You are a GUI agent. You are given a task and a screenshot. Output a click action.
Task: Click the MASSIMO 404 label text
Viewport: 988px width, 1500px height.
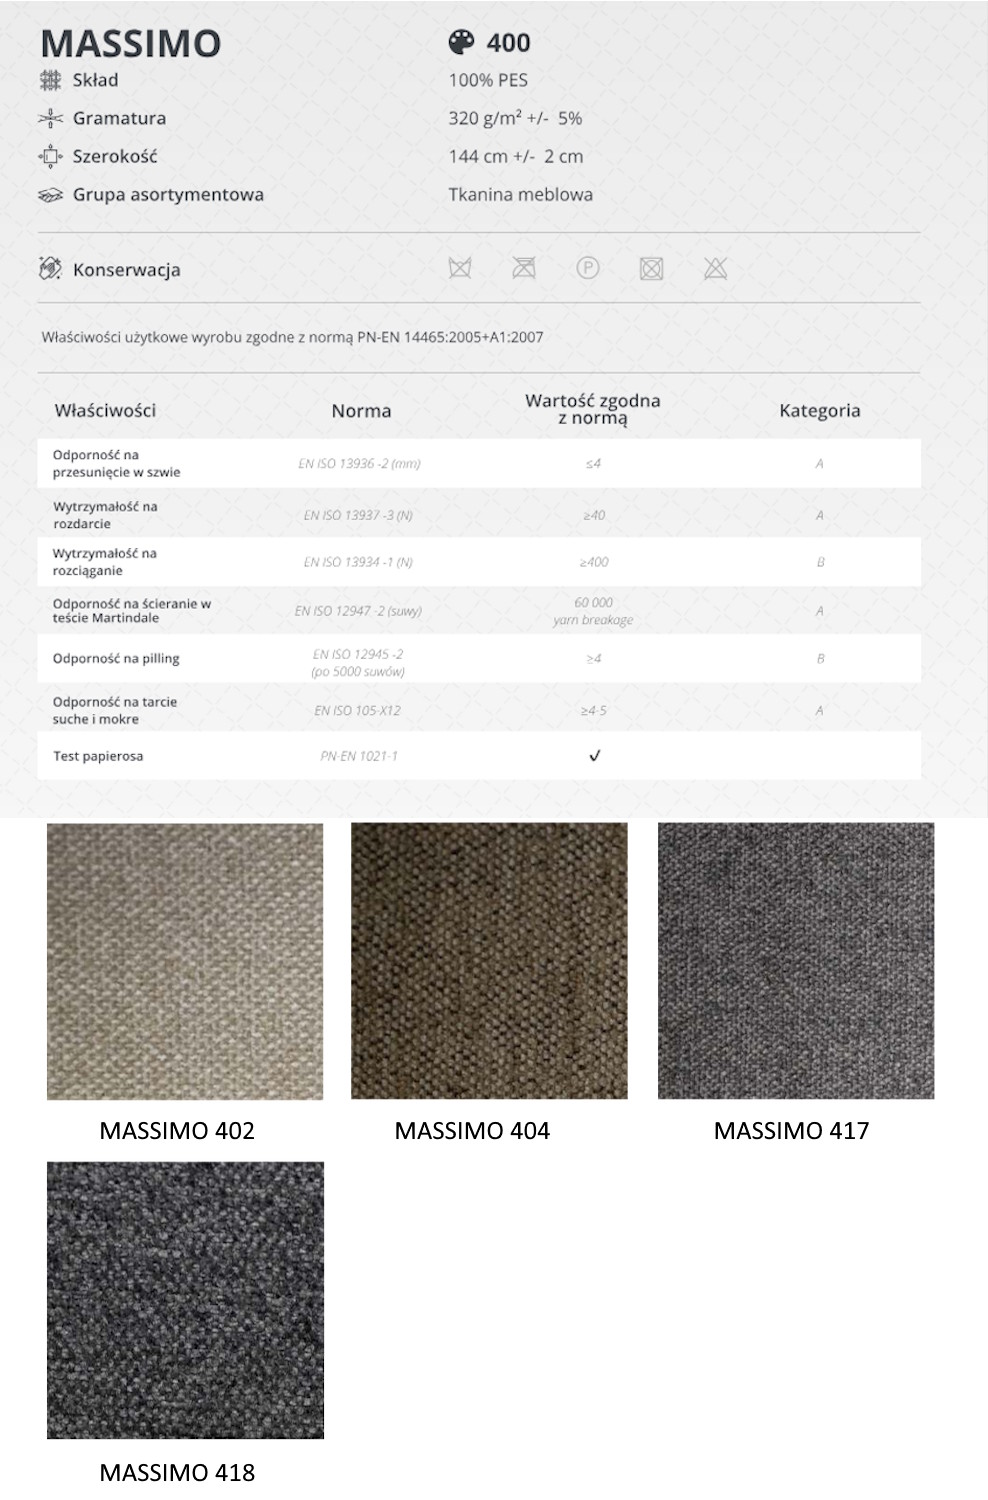click(x=472, y=1130)
